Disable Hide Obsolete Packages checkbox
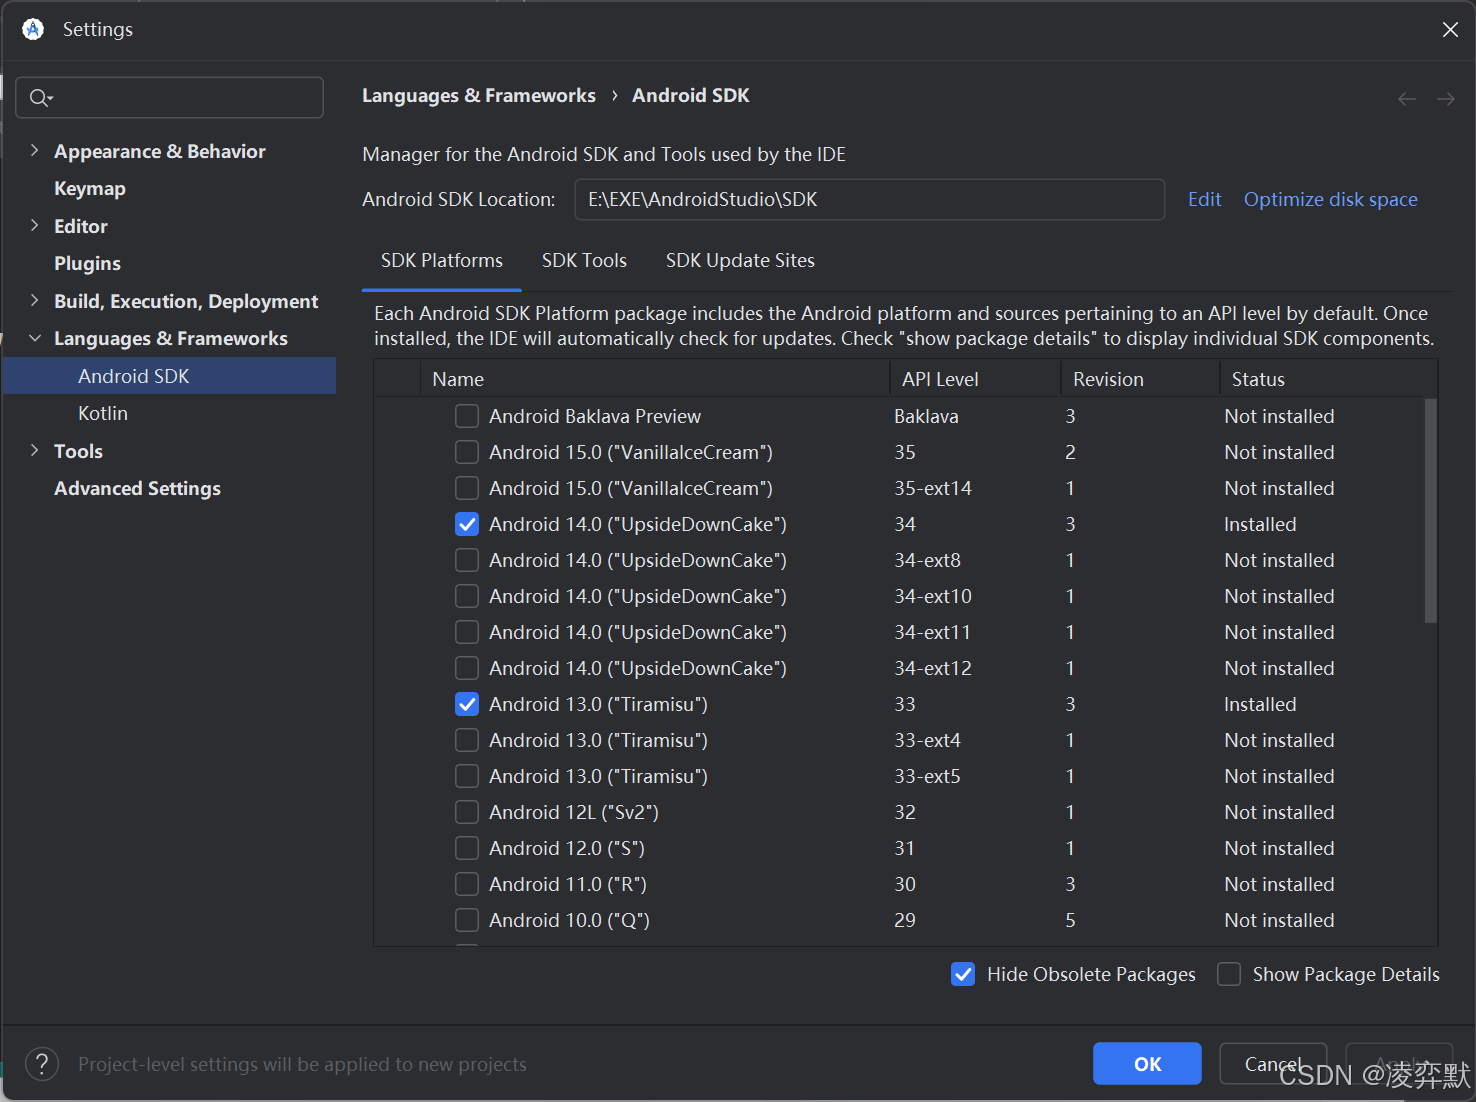 (x=963, y=974)
